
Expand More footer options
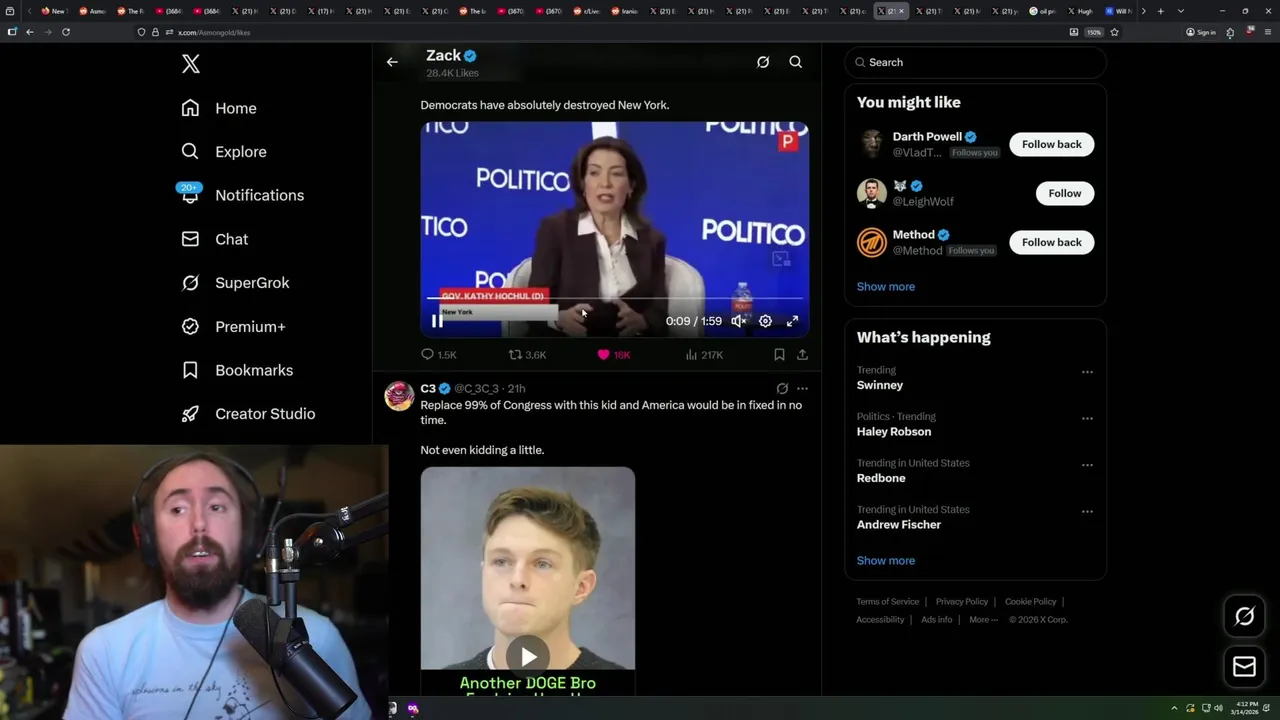[983, 620]
